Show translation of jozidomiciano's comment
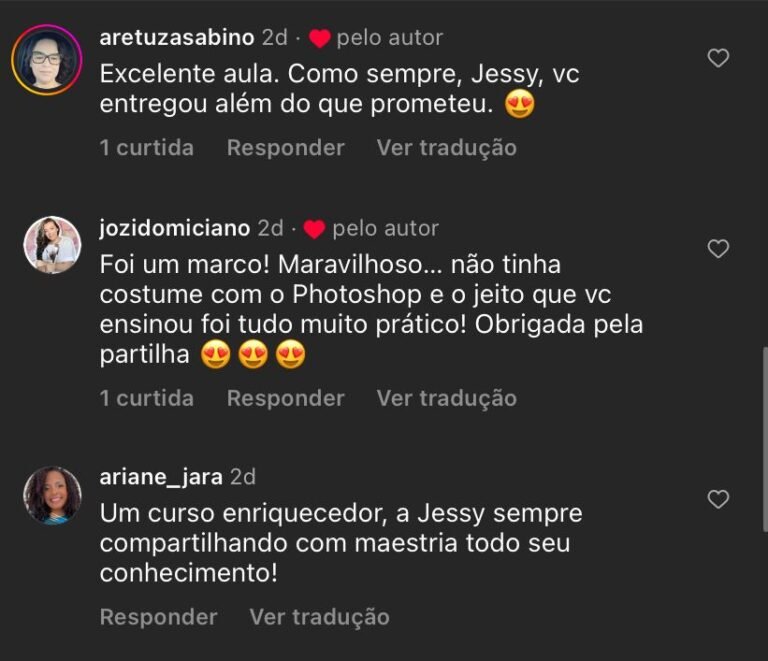This screenshot has width=768, height=661. pos(446,398)
